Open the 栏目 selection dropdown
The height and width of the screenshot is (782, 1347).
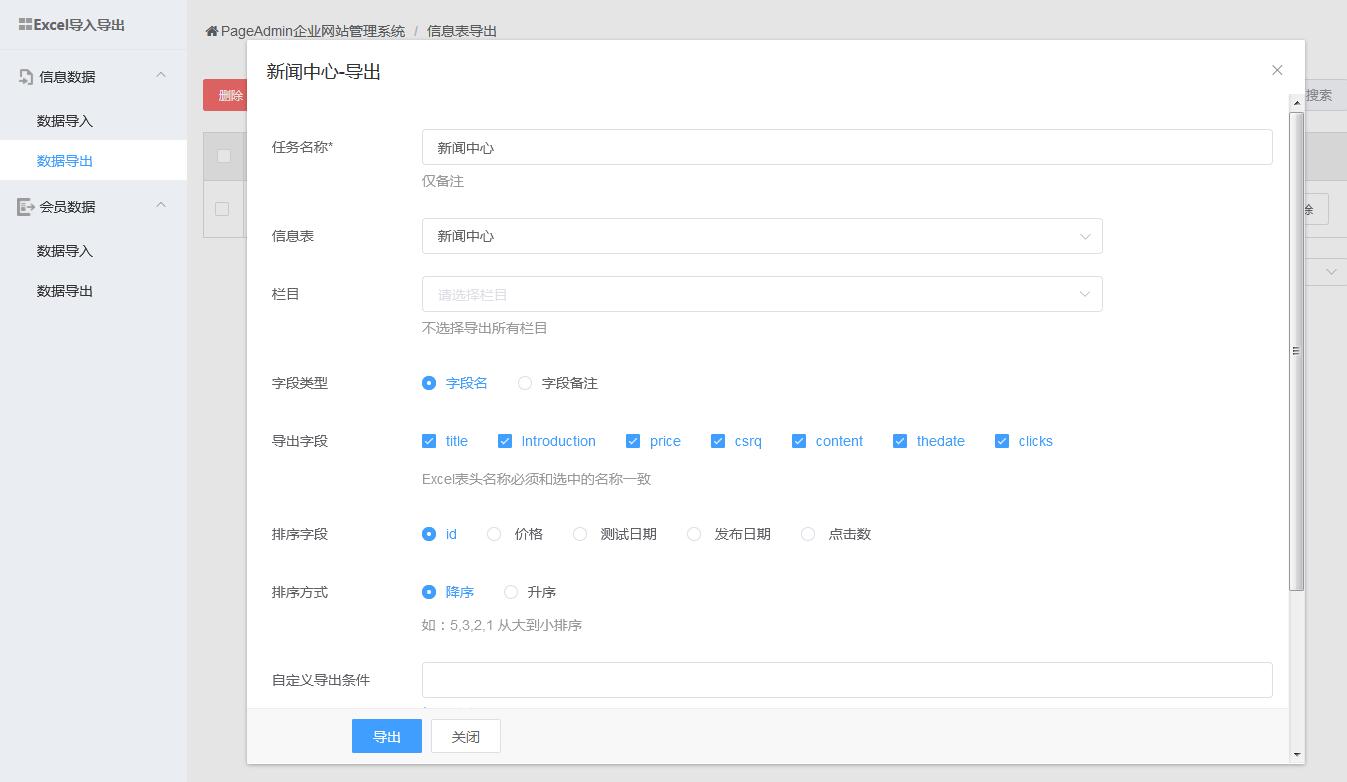(x=761, y=294)
